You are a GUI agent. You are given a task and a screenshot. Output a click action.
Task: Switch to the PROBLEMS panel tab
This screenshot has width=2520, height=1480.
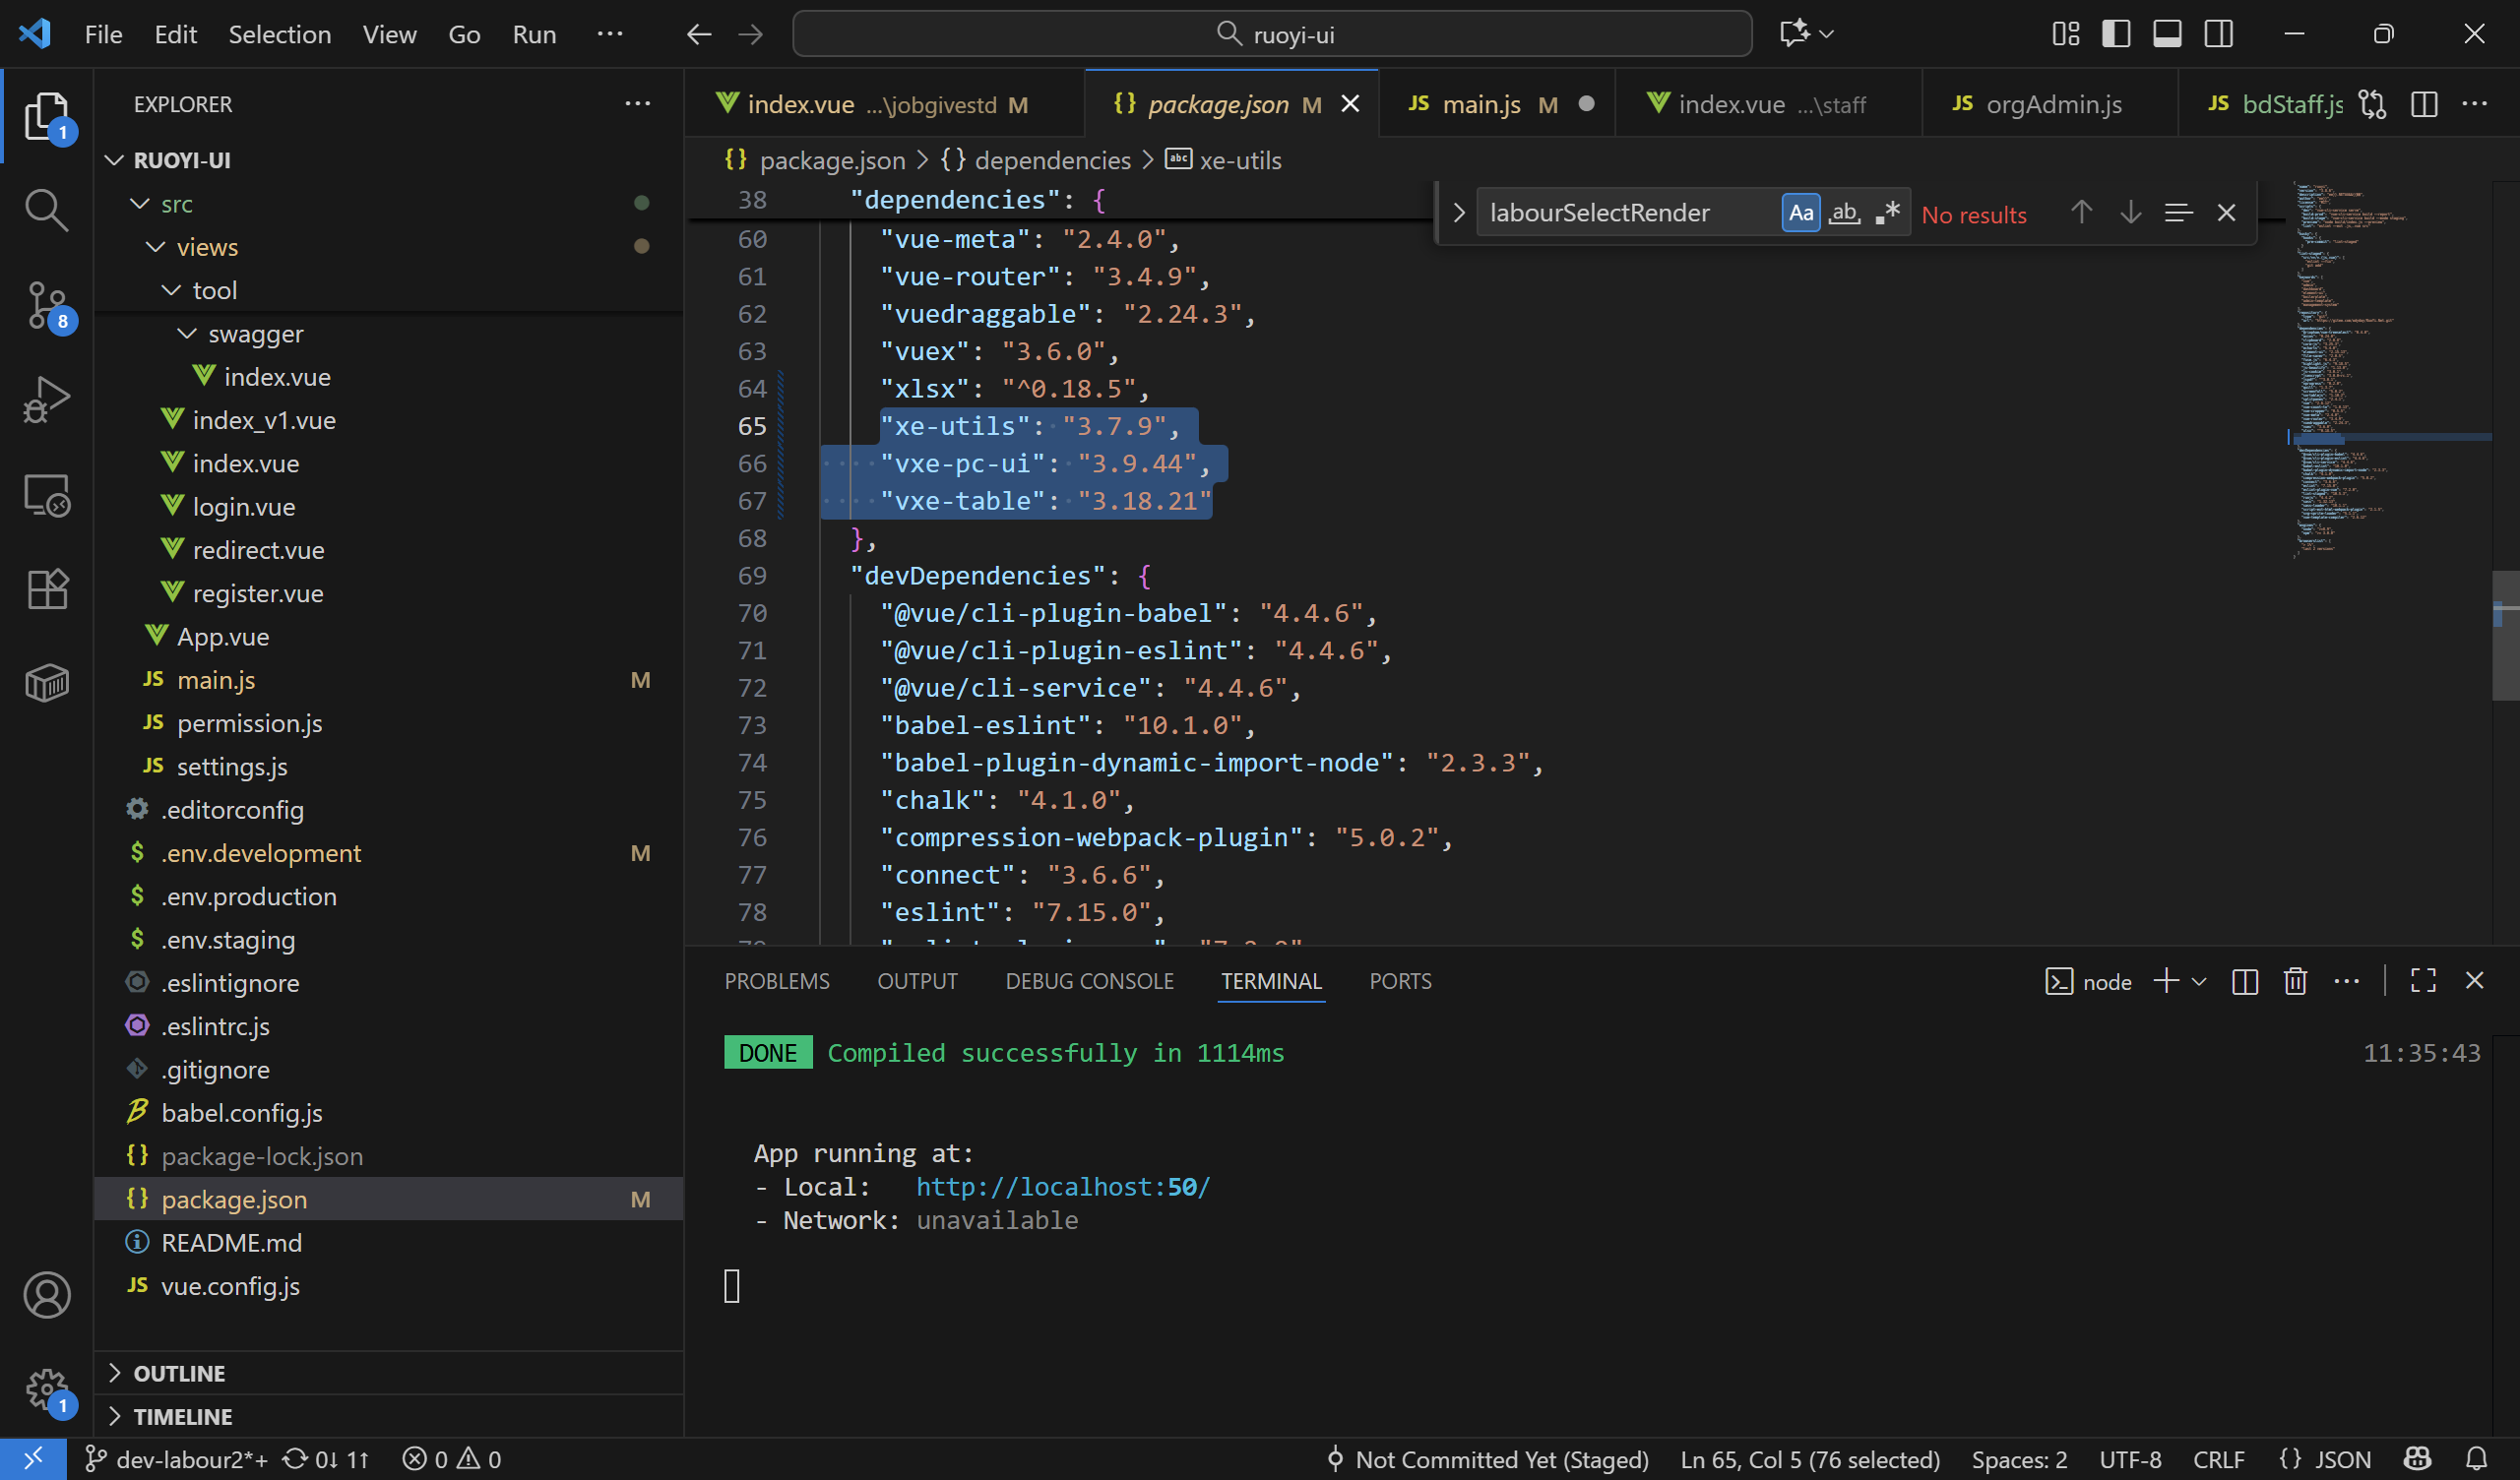(776, 981)
